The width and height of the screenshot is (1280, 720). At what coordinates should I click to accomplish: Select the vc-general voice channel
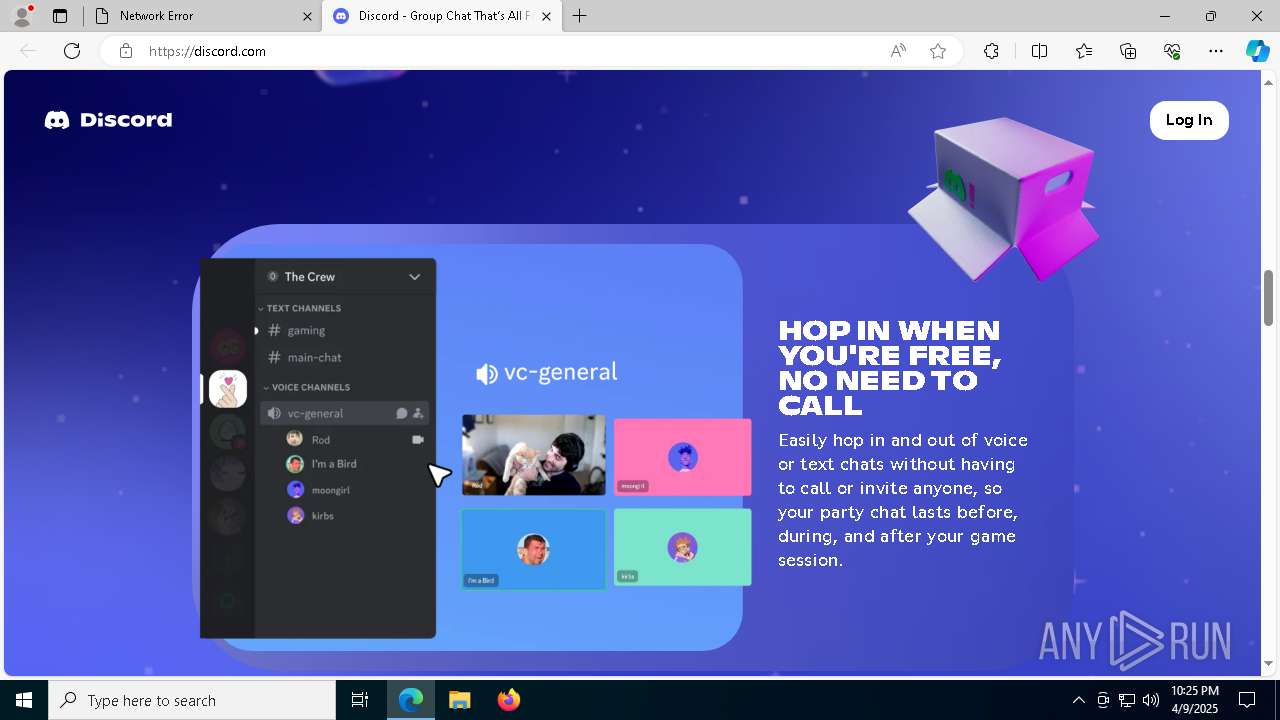(x=345, y=413)
